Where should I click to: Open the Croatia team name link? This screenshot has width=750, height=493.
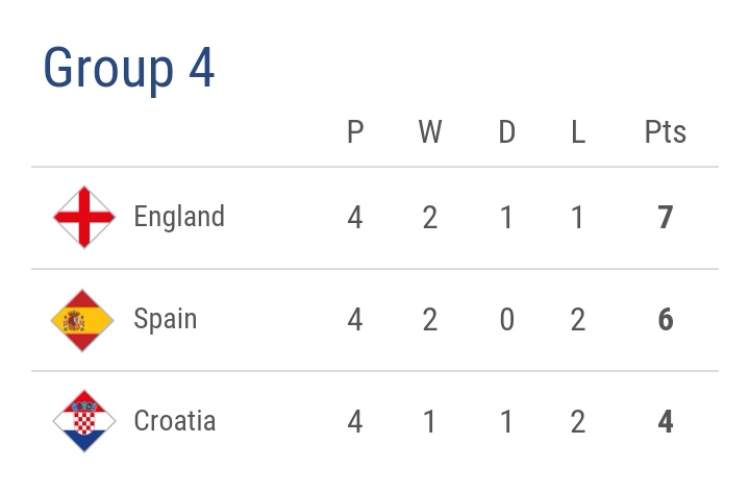(175, 421)
